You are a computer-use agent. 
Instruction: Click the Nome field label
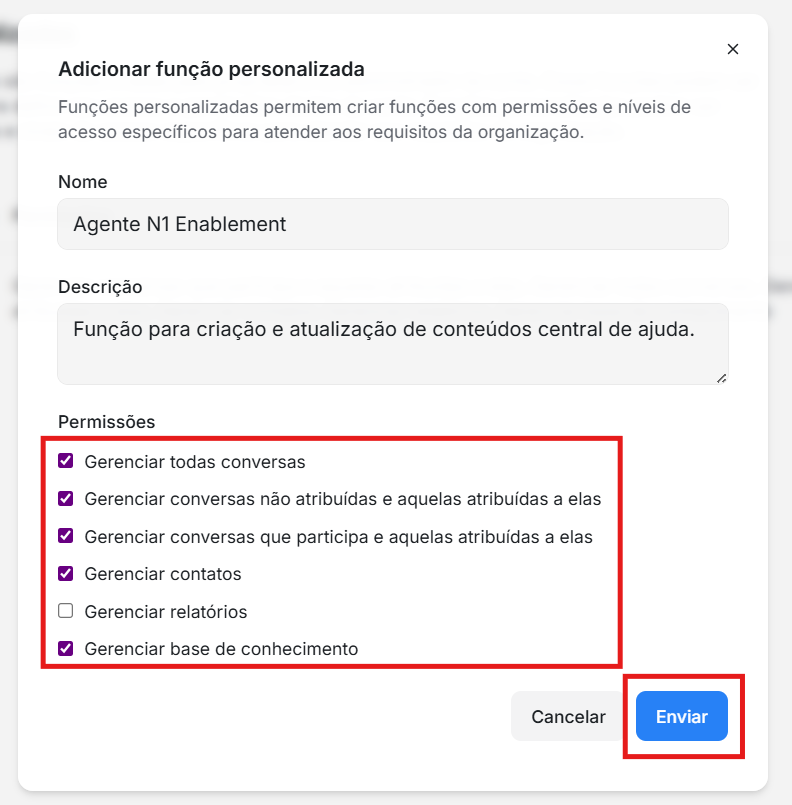pyautogui.click(x=83, y=182)
